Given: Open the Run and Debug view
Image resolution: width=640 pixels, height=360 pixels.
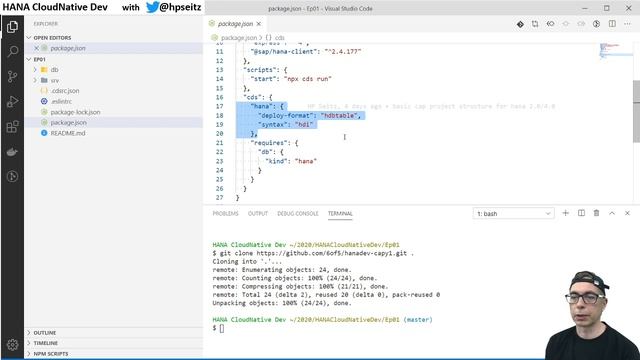Looking at the screenshot, I should tap(12, 101).
